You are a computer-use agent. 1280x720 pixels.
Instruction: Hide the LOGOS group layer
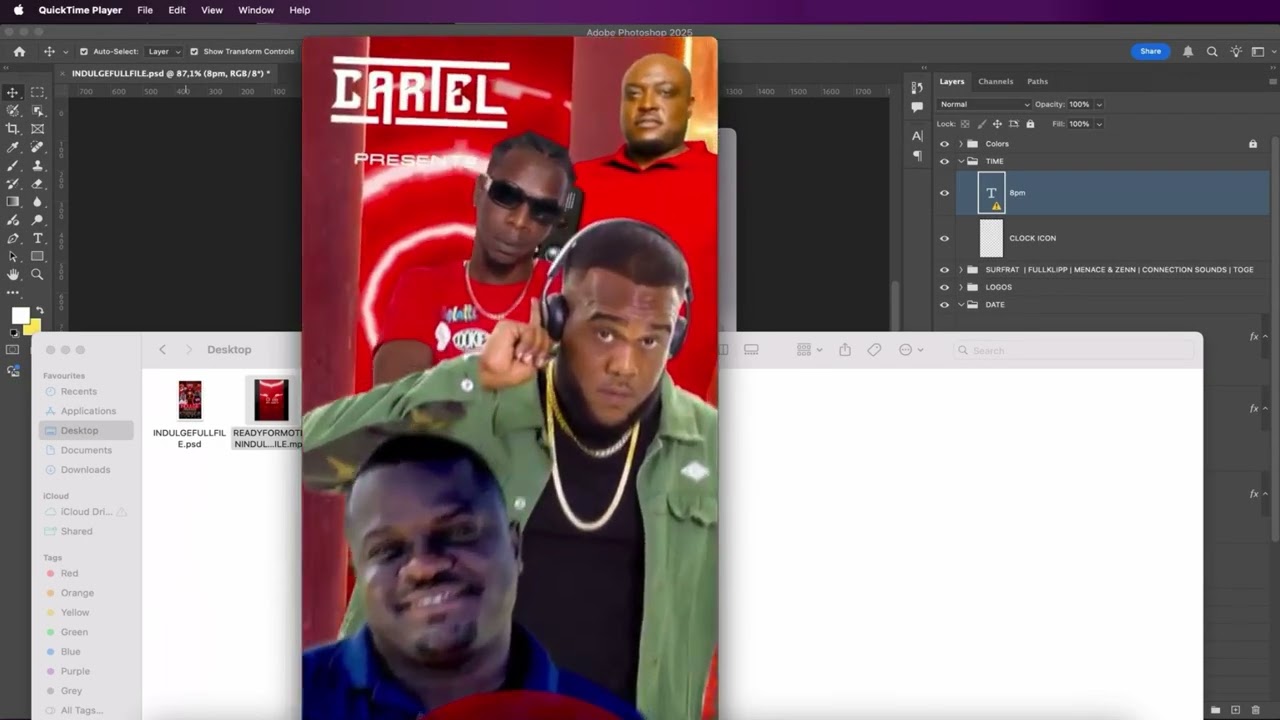pyautogui.click(x=944, y=287)
